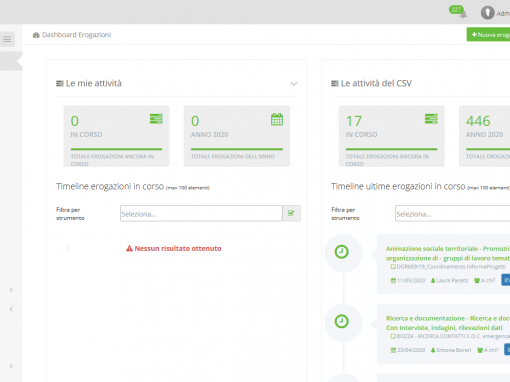Click the Nuova erogazione green button
Screen dimensions: 510x382
[x=488, y=35]
